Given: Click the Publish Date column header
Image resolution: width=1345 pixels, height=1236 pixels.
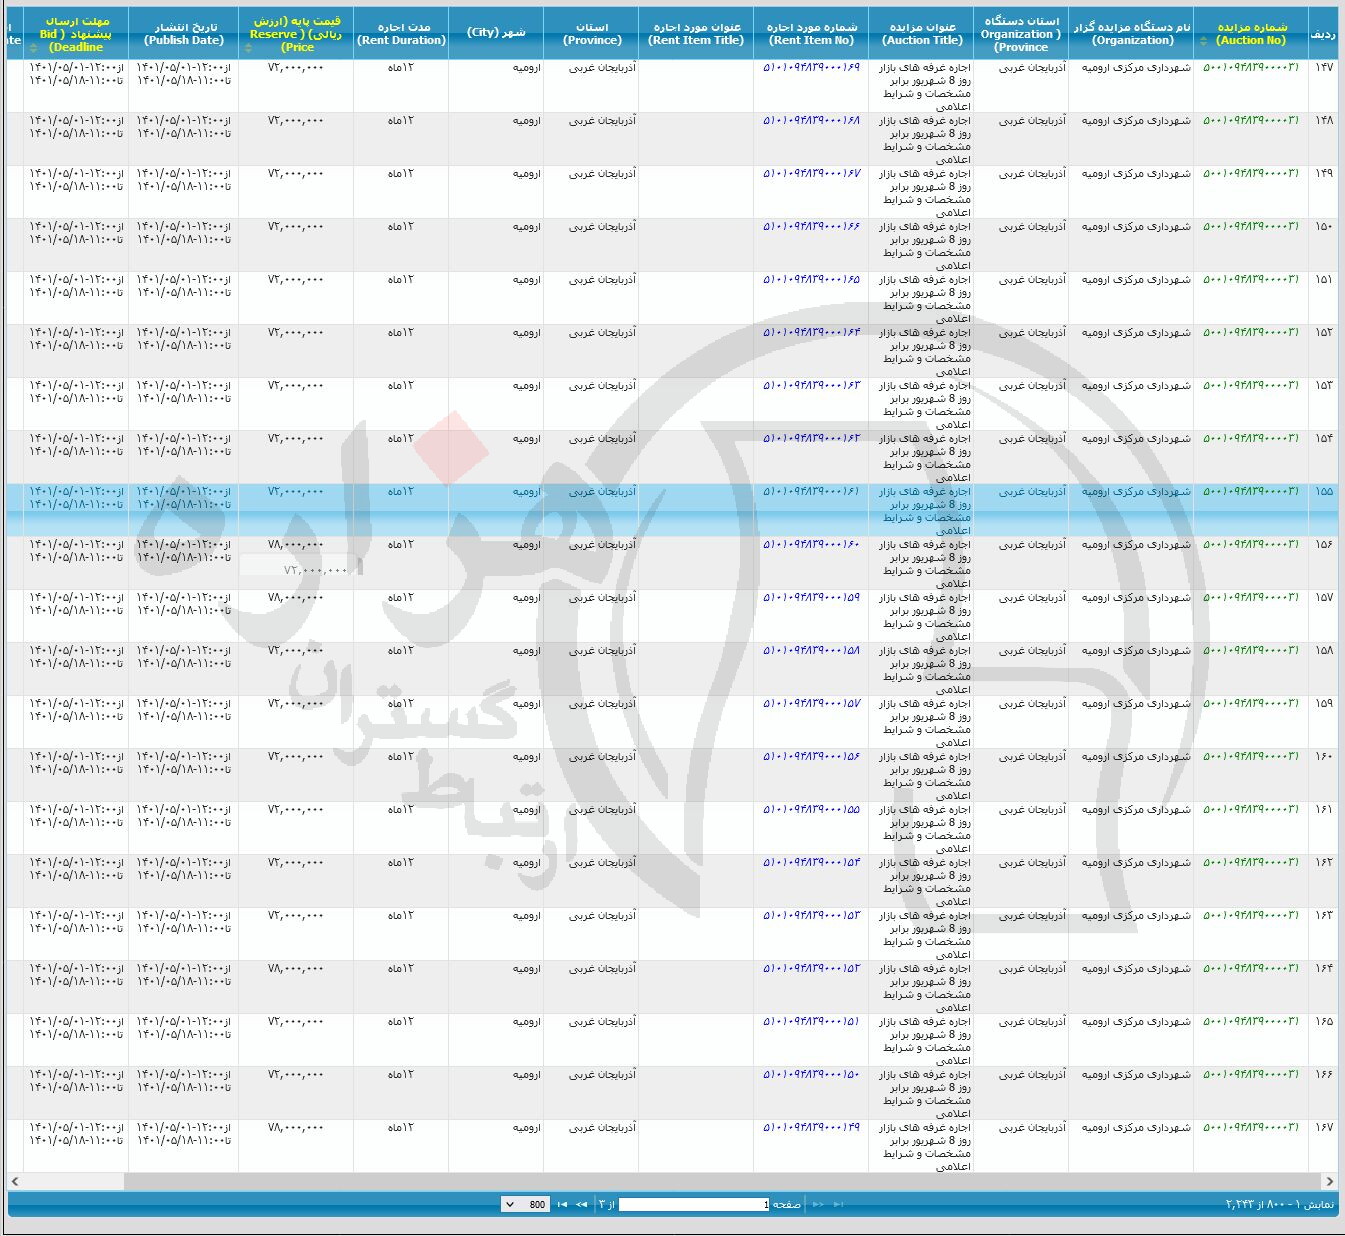Looking at the screenshot, I should [x=184, y=34].
